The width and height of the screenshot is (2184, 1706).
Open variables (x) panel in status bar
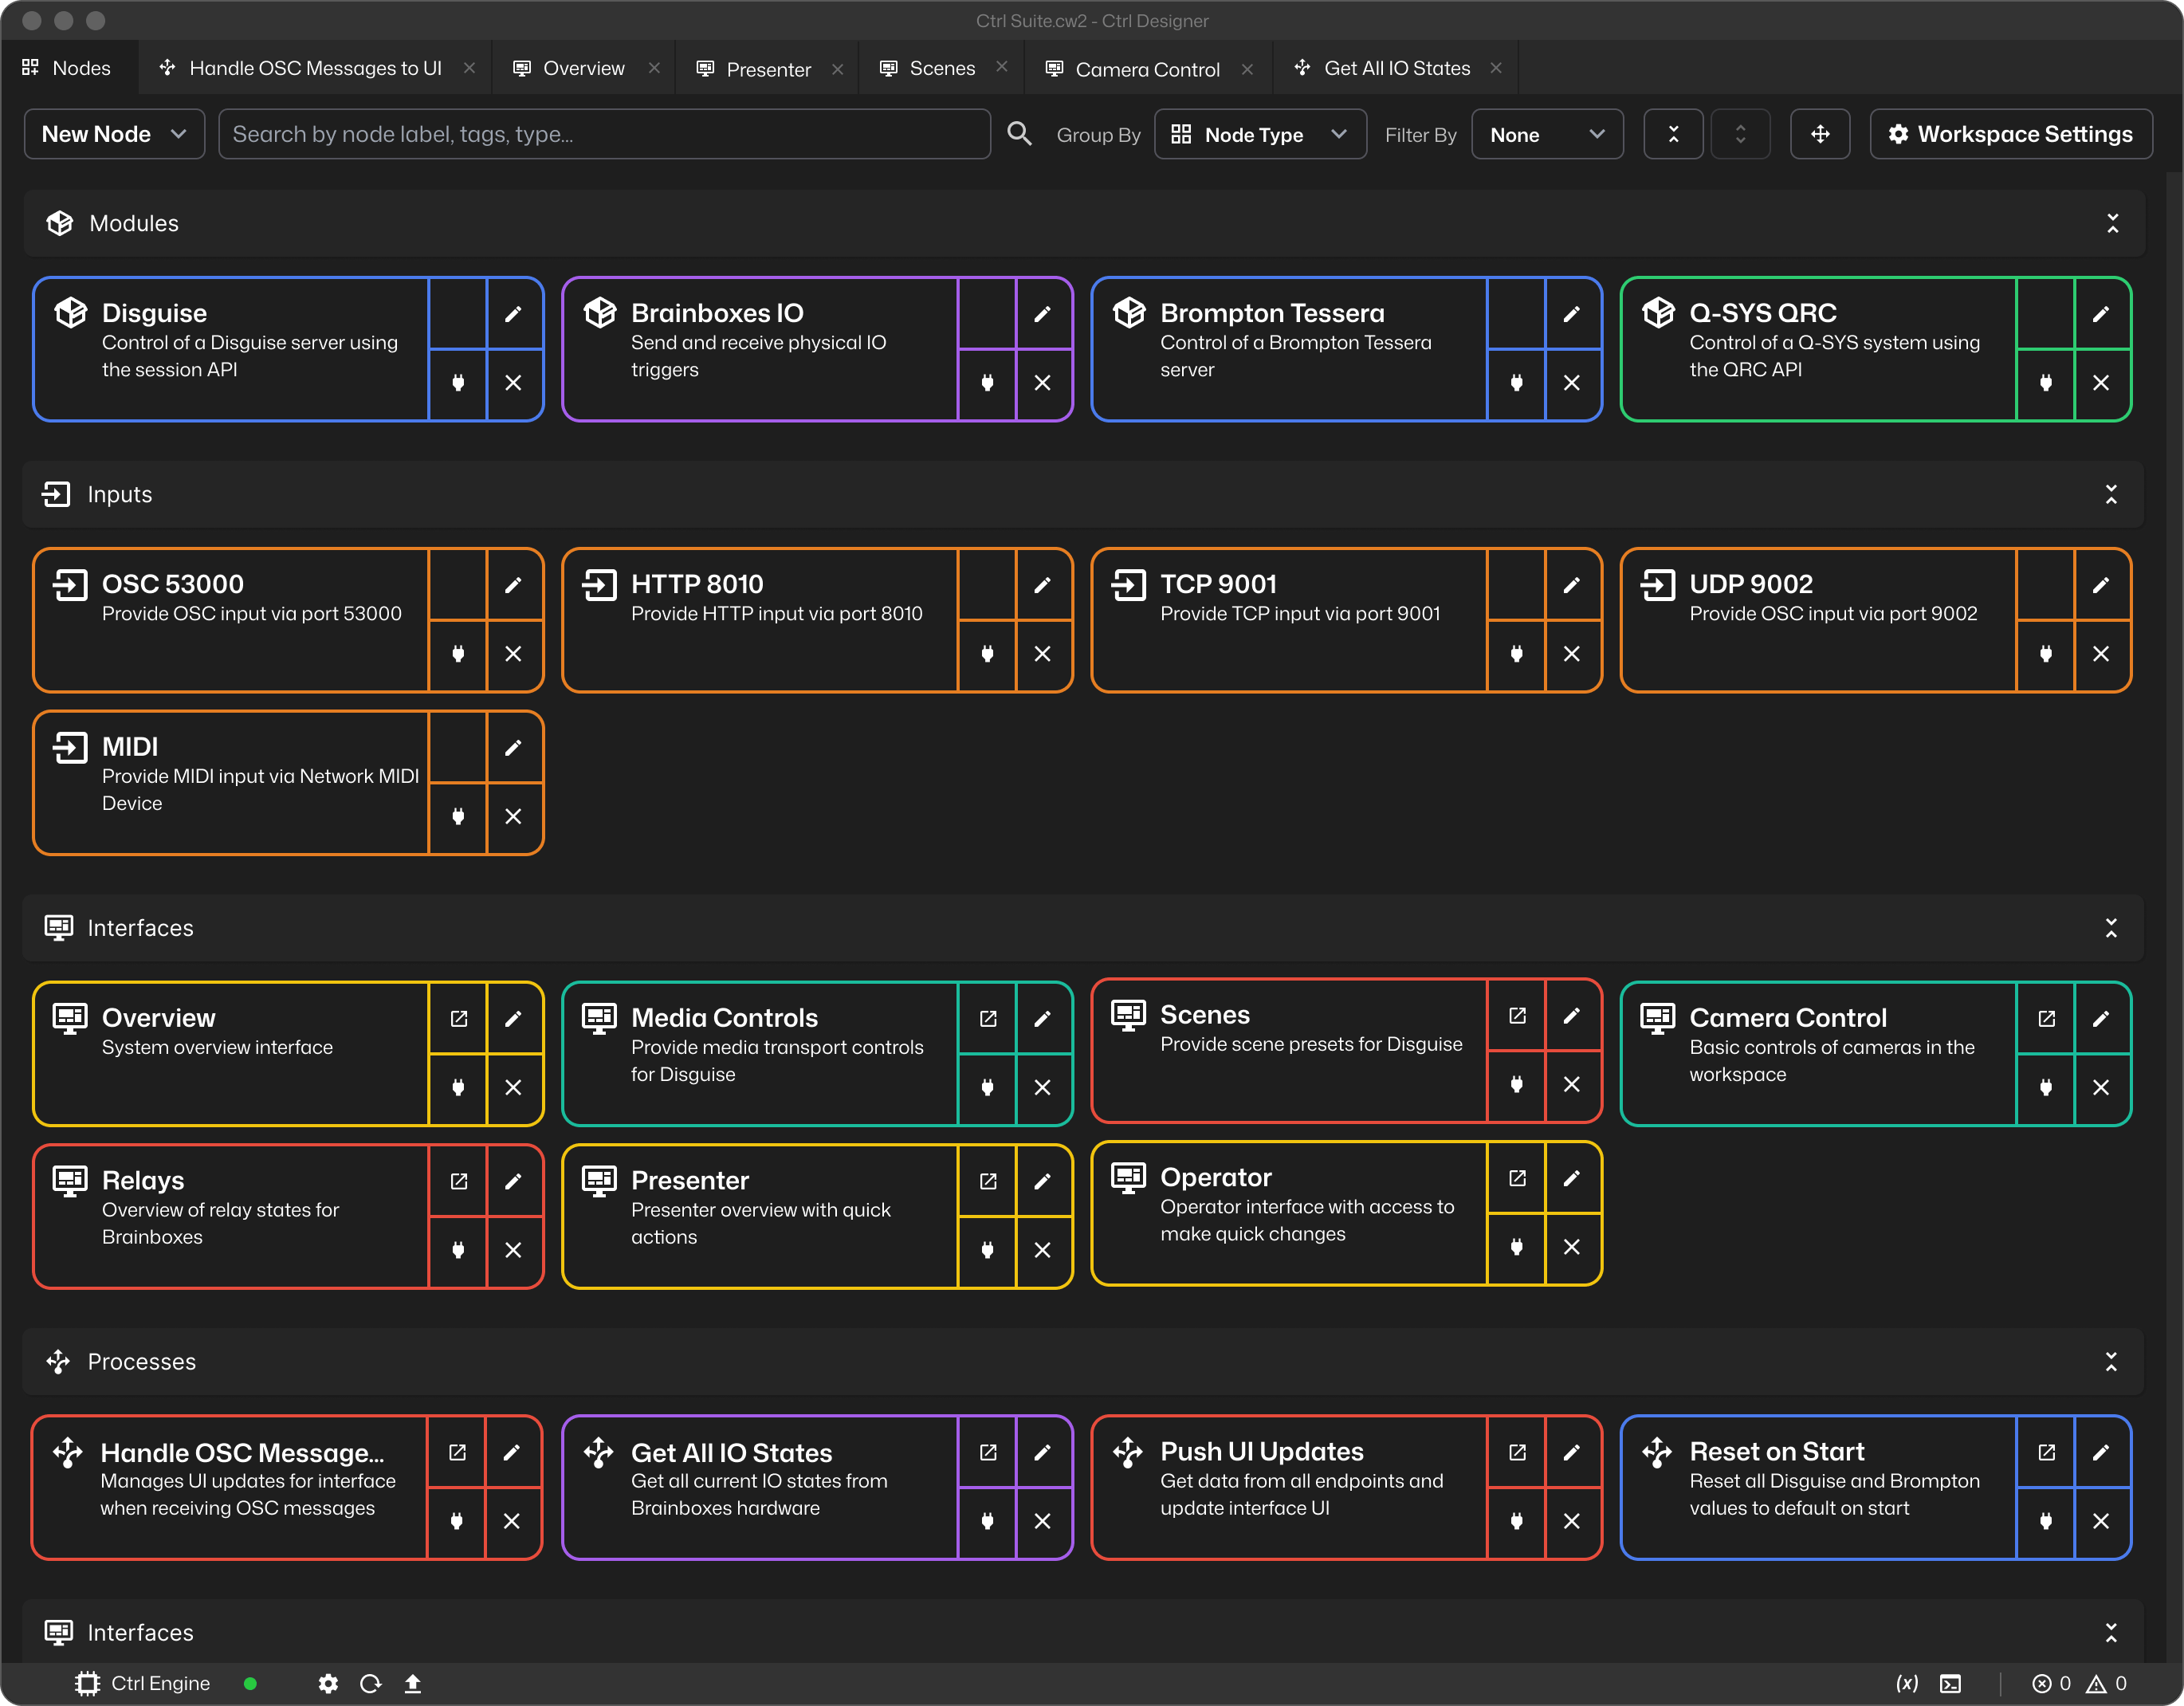pos(1907,1685)
